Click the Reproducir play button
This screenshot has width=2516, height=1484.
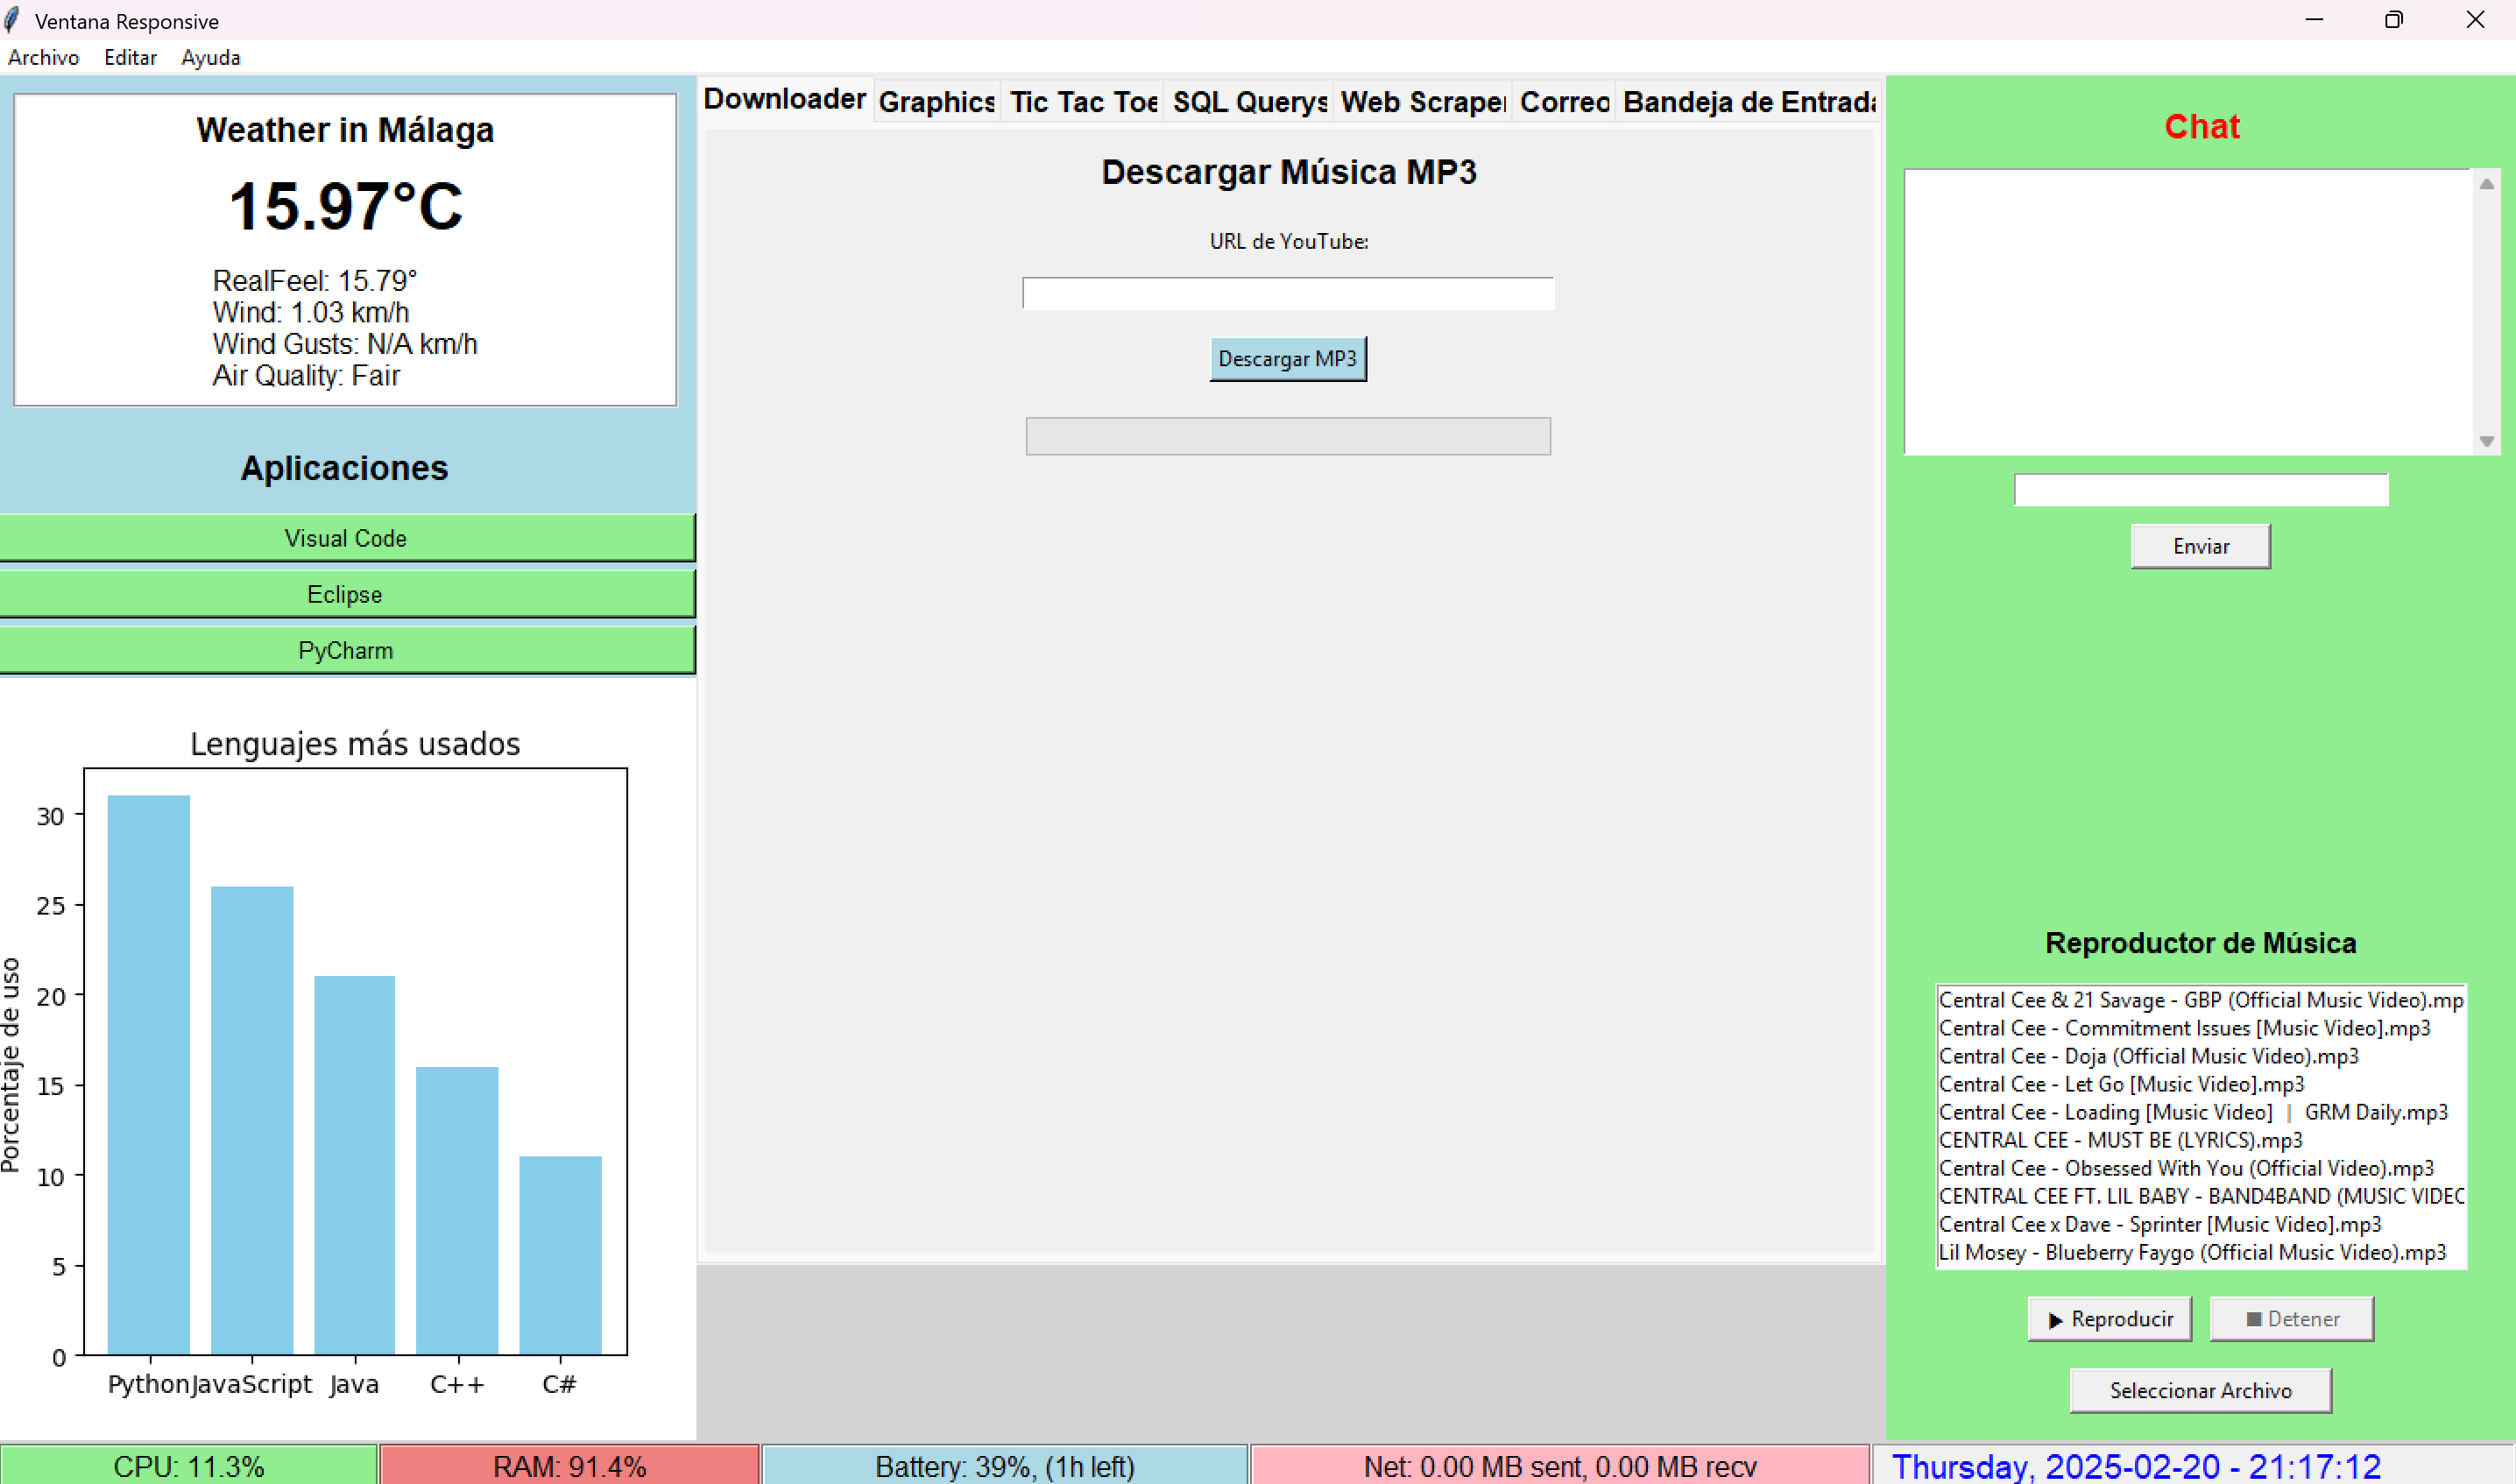2109,1319
